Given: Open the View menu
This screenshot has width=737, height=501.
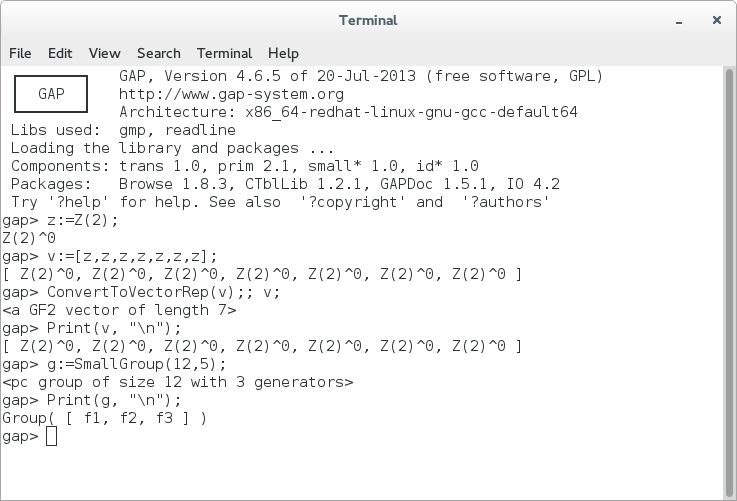Looking at the screenshot, I should click(105, 53).
